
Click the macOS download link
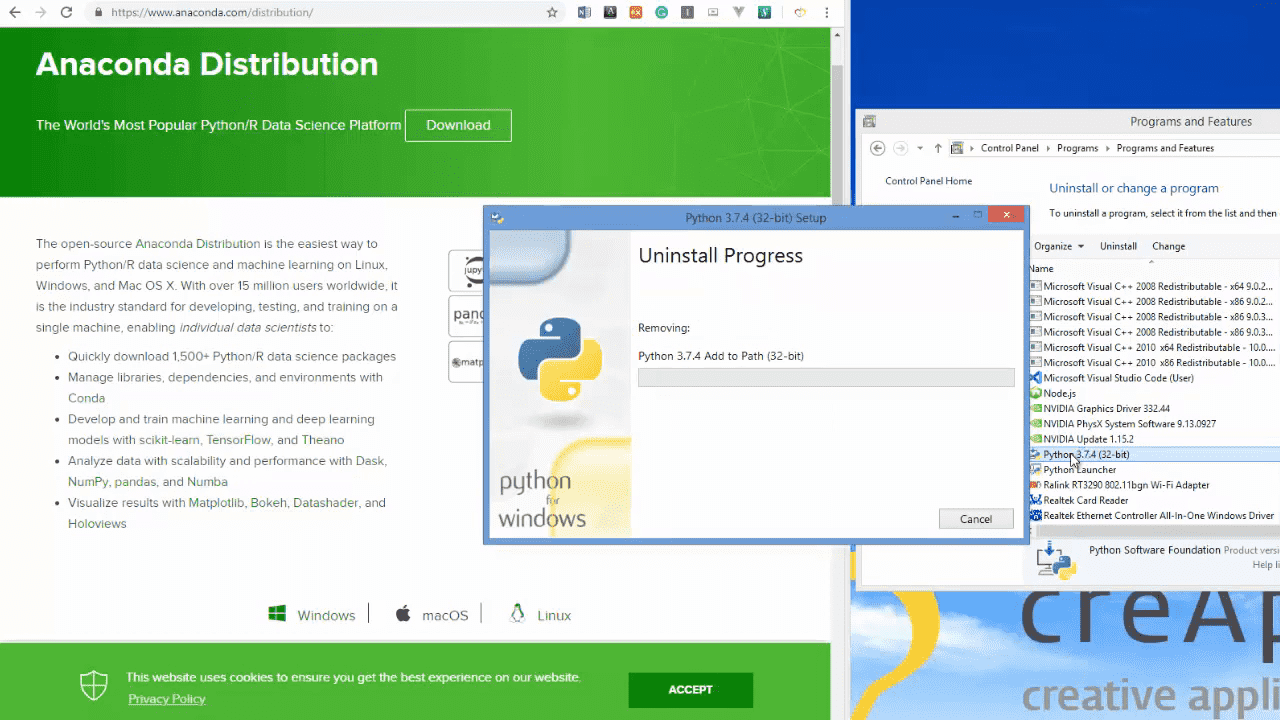coord(445,615)
